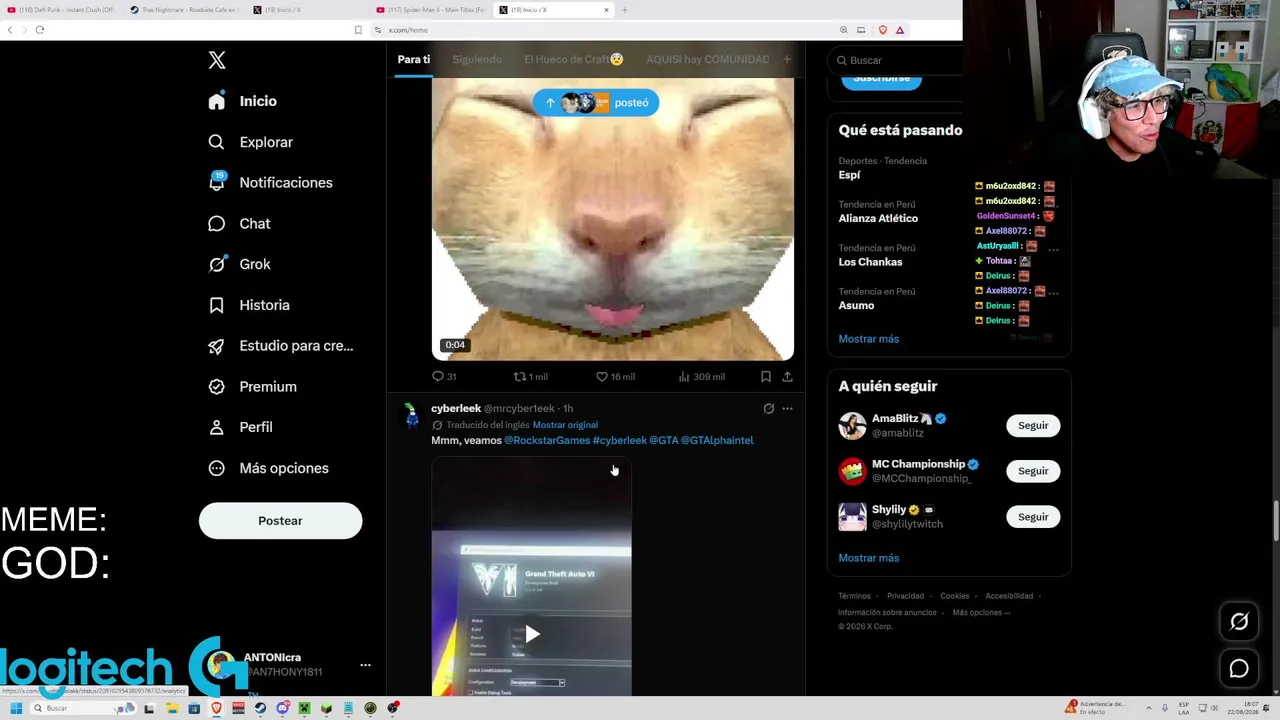Expand footer Más opciones link
Viewport: 1280px width, 720px height.
pyautogui.click(x=981, y=613)
